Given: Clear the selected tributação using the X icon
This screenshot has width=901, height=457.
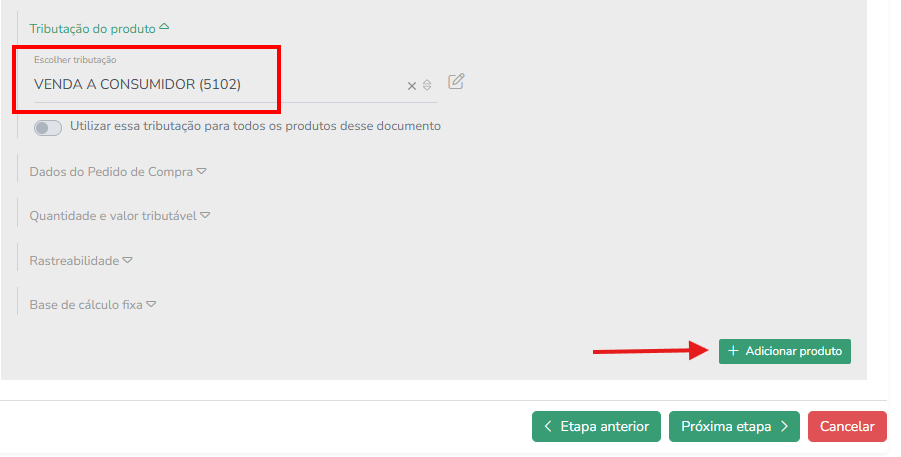Looking at the screenshot, I should (x=411, y=86).
